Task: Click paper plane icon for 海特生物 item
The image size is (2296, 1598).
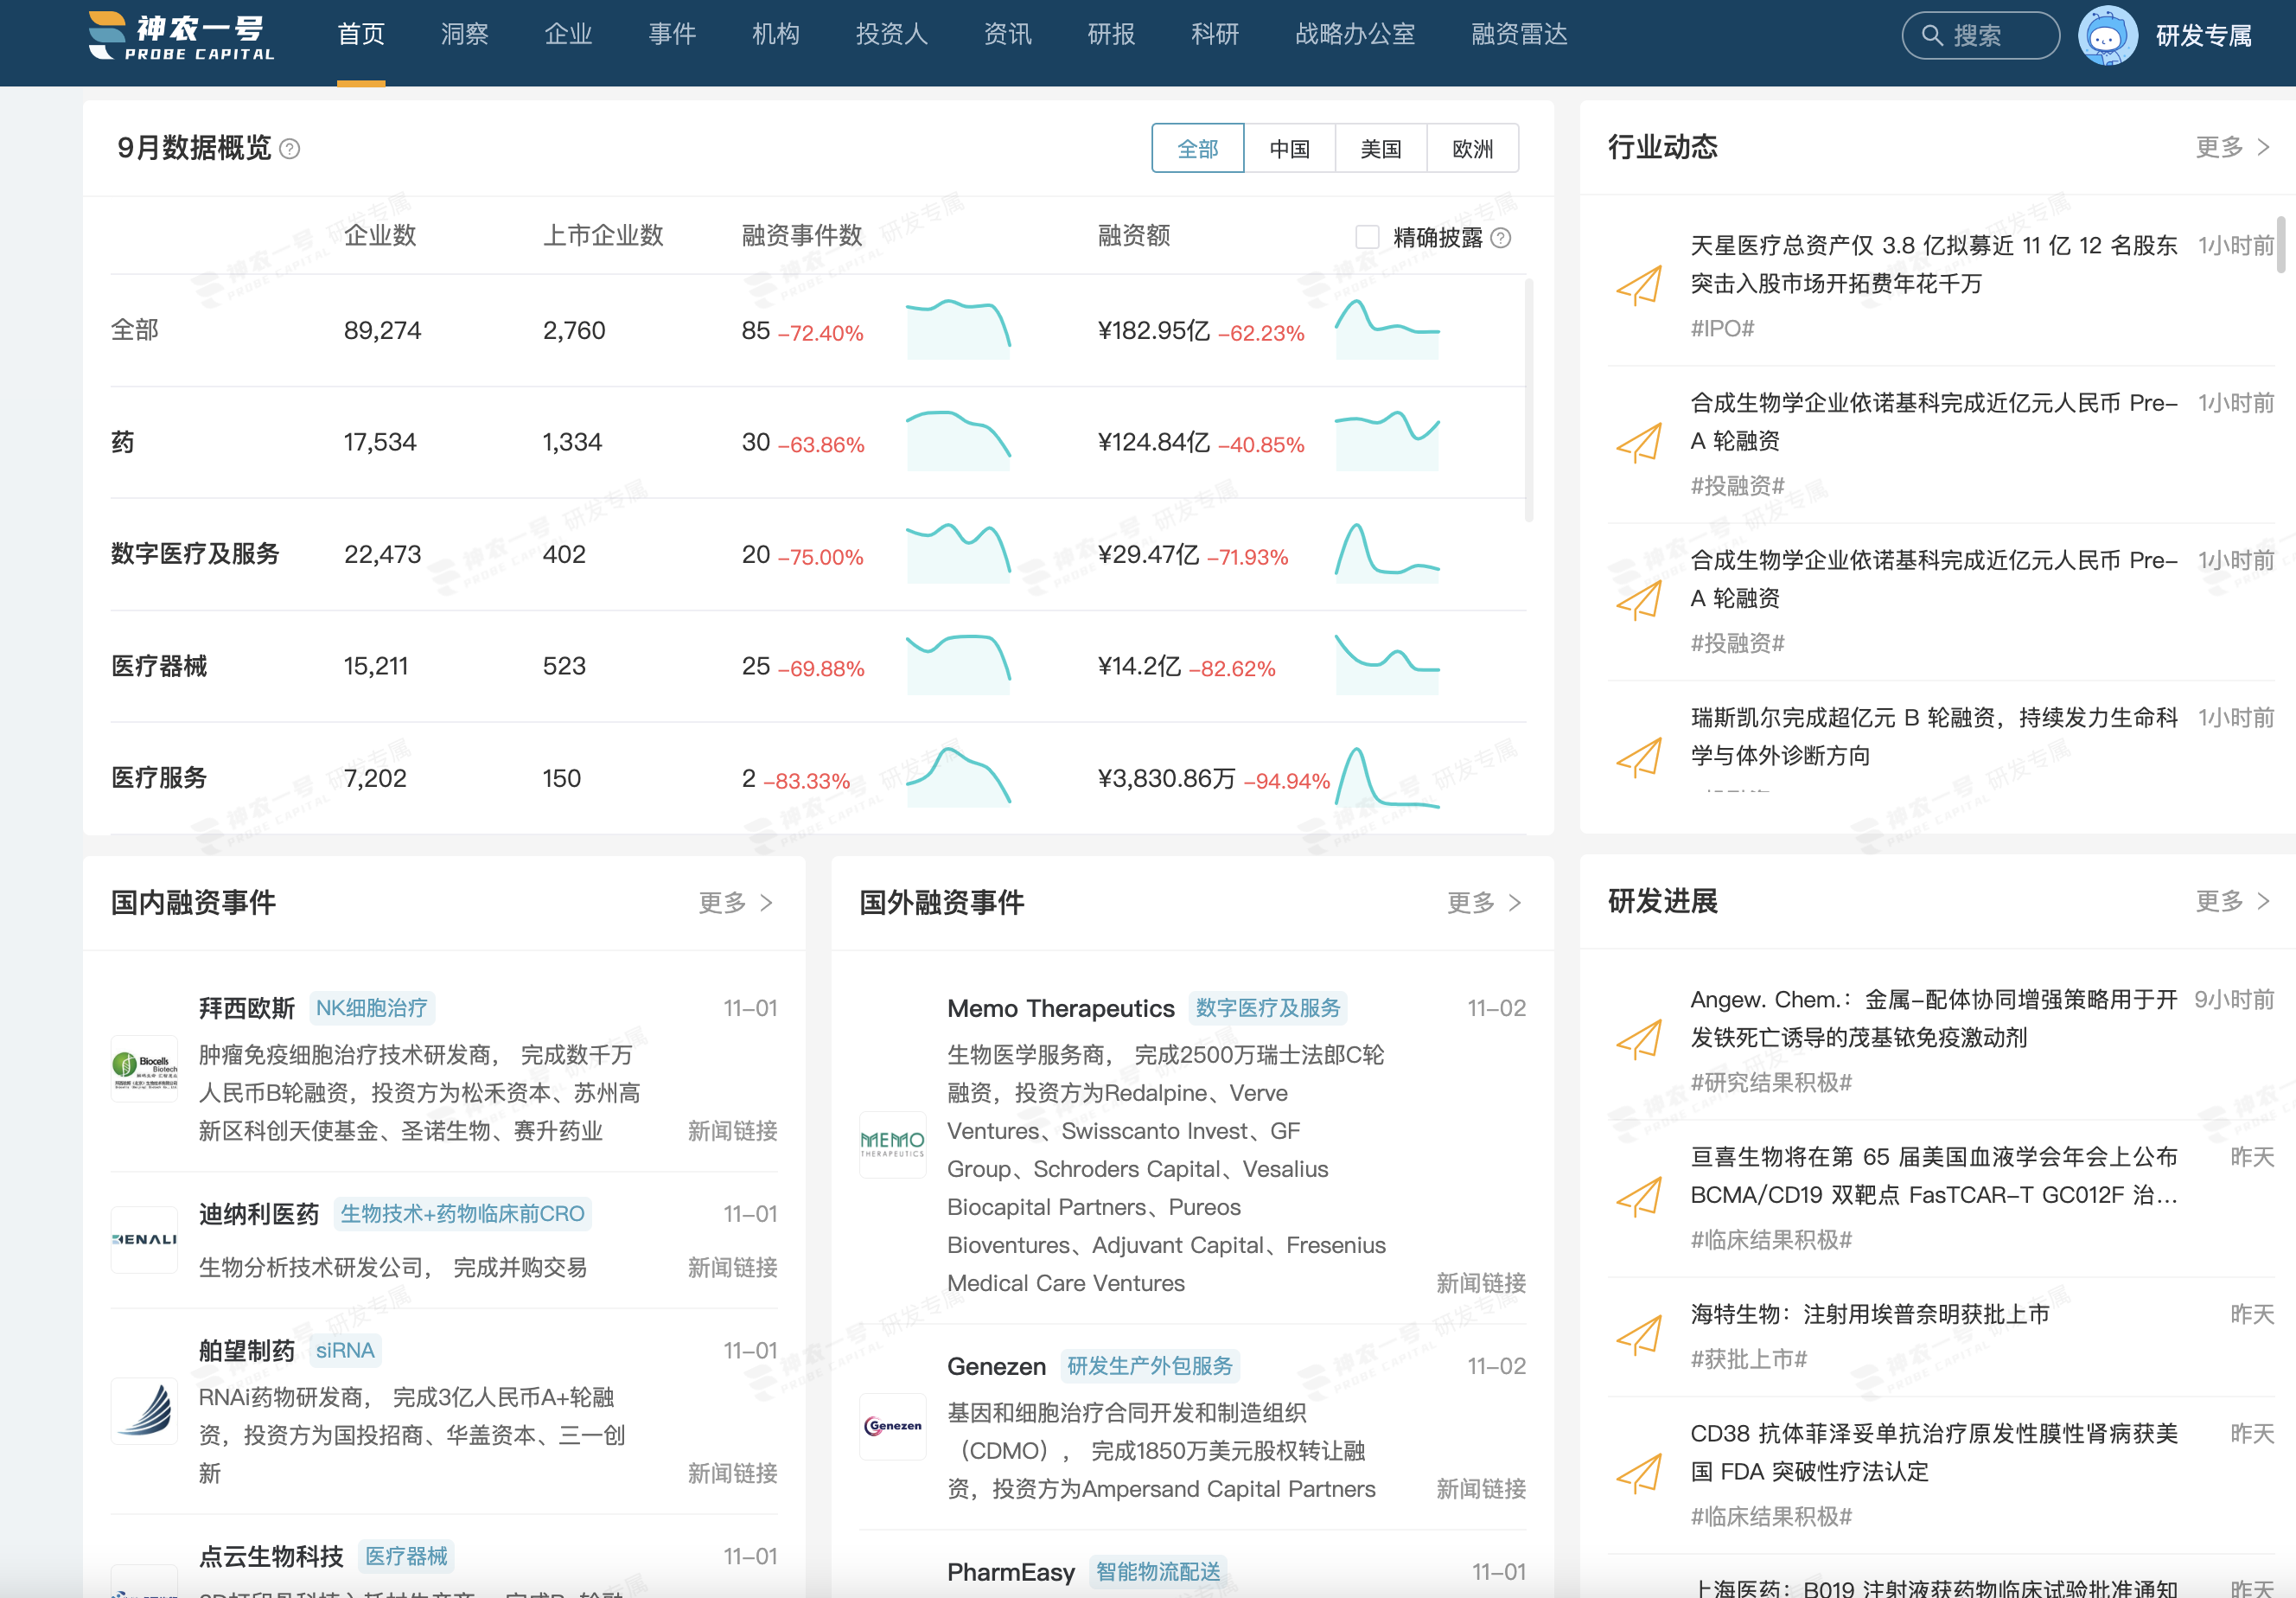Action: click(x=1640, y=1334)
